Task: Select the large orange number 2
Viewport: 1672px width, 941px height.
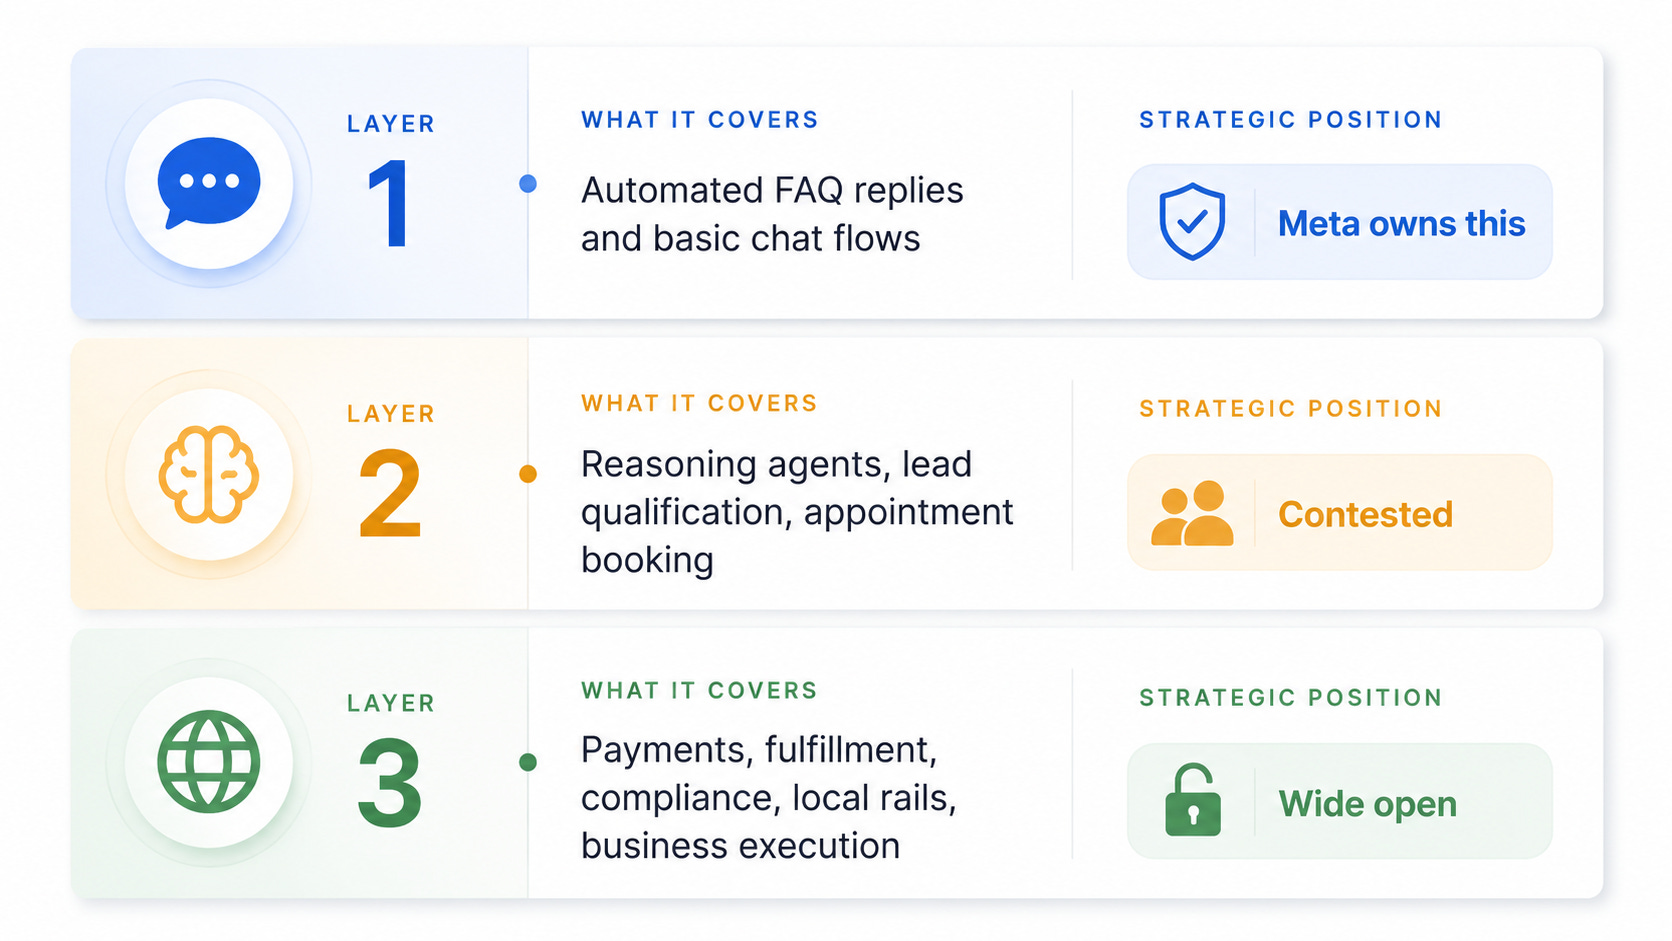Action: coord(390,493)
